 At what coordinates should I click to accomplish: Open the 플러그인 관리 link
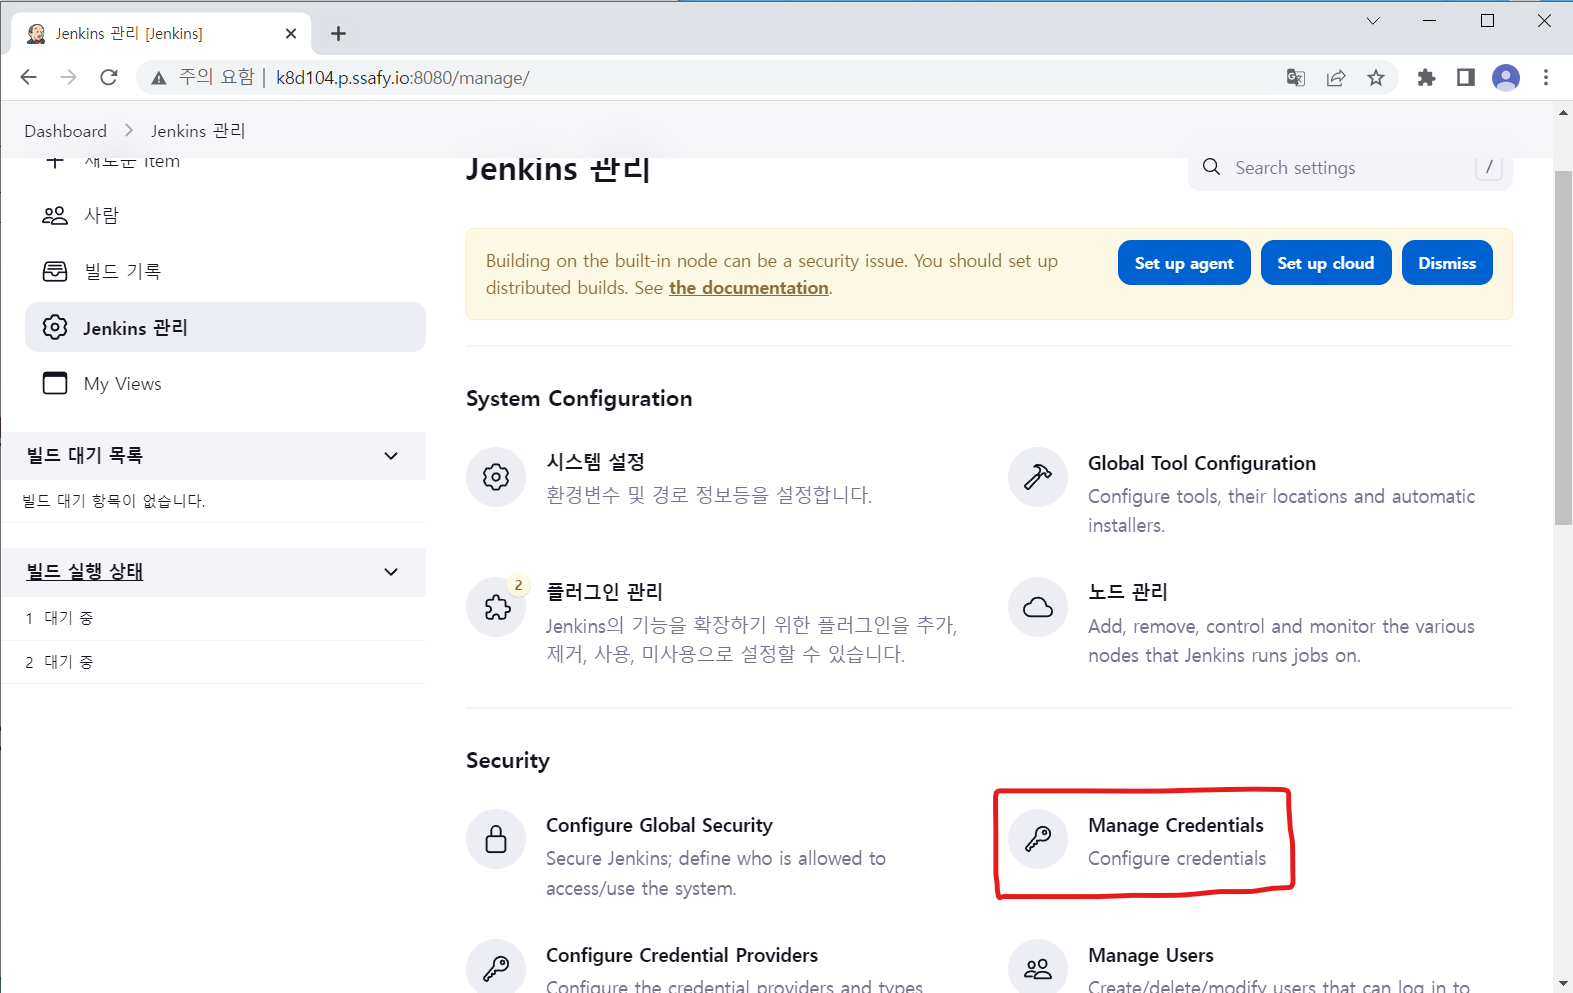click(604, 592)
